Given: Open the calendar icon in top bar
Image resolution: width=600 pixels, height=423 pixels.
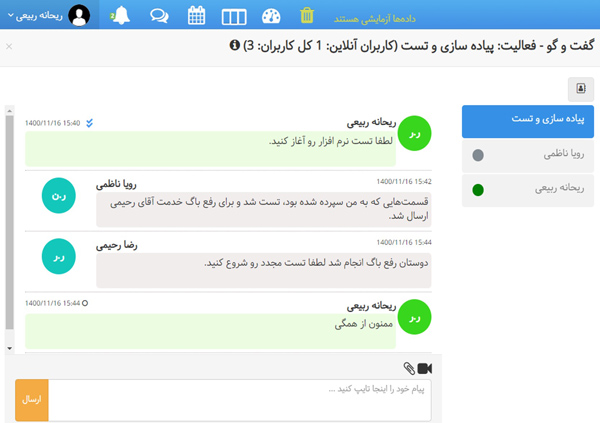Looking at the screenshot, I should pos(196,16).
